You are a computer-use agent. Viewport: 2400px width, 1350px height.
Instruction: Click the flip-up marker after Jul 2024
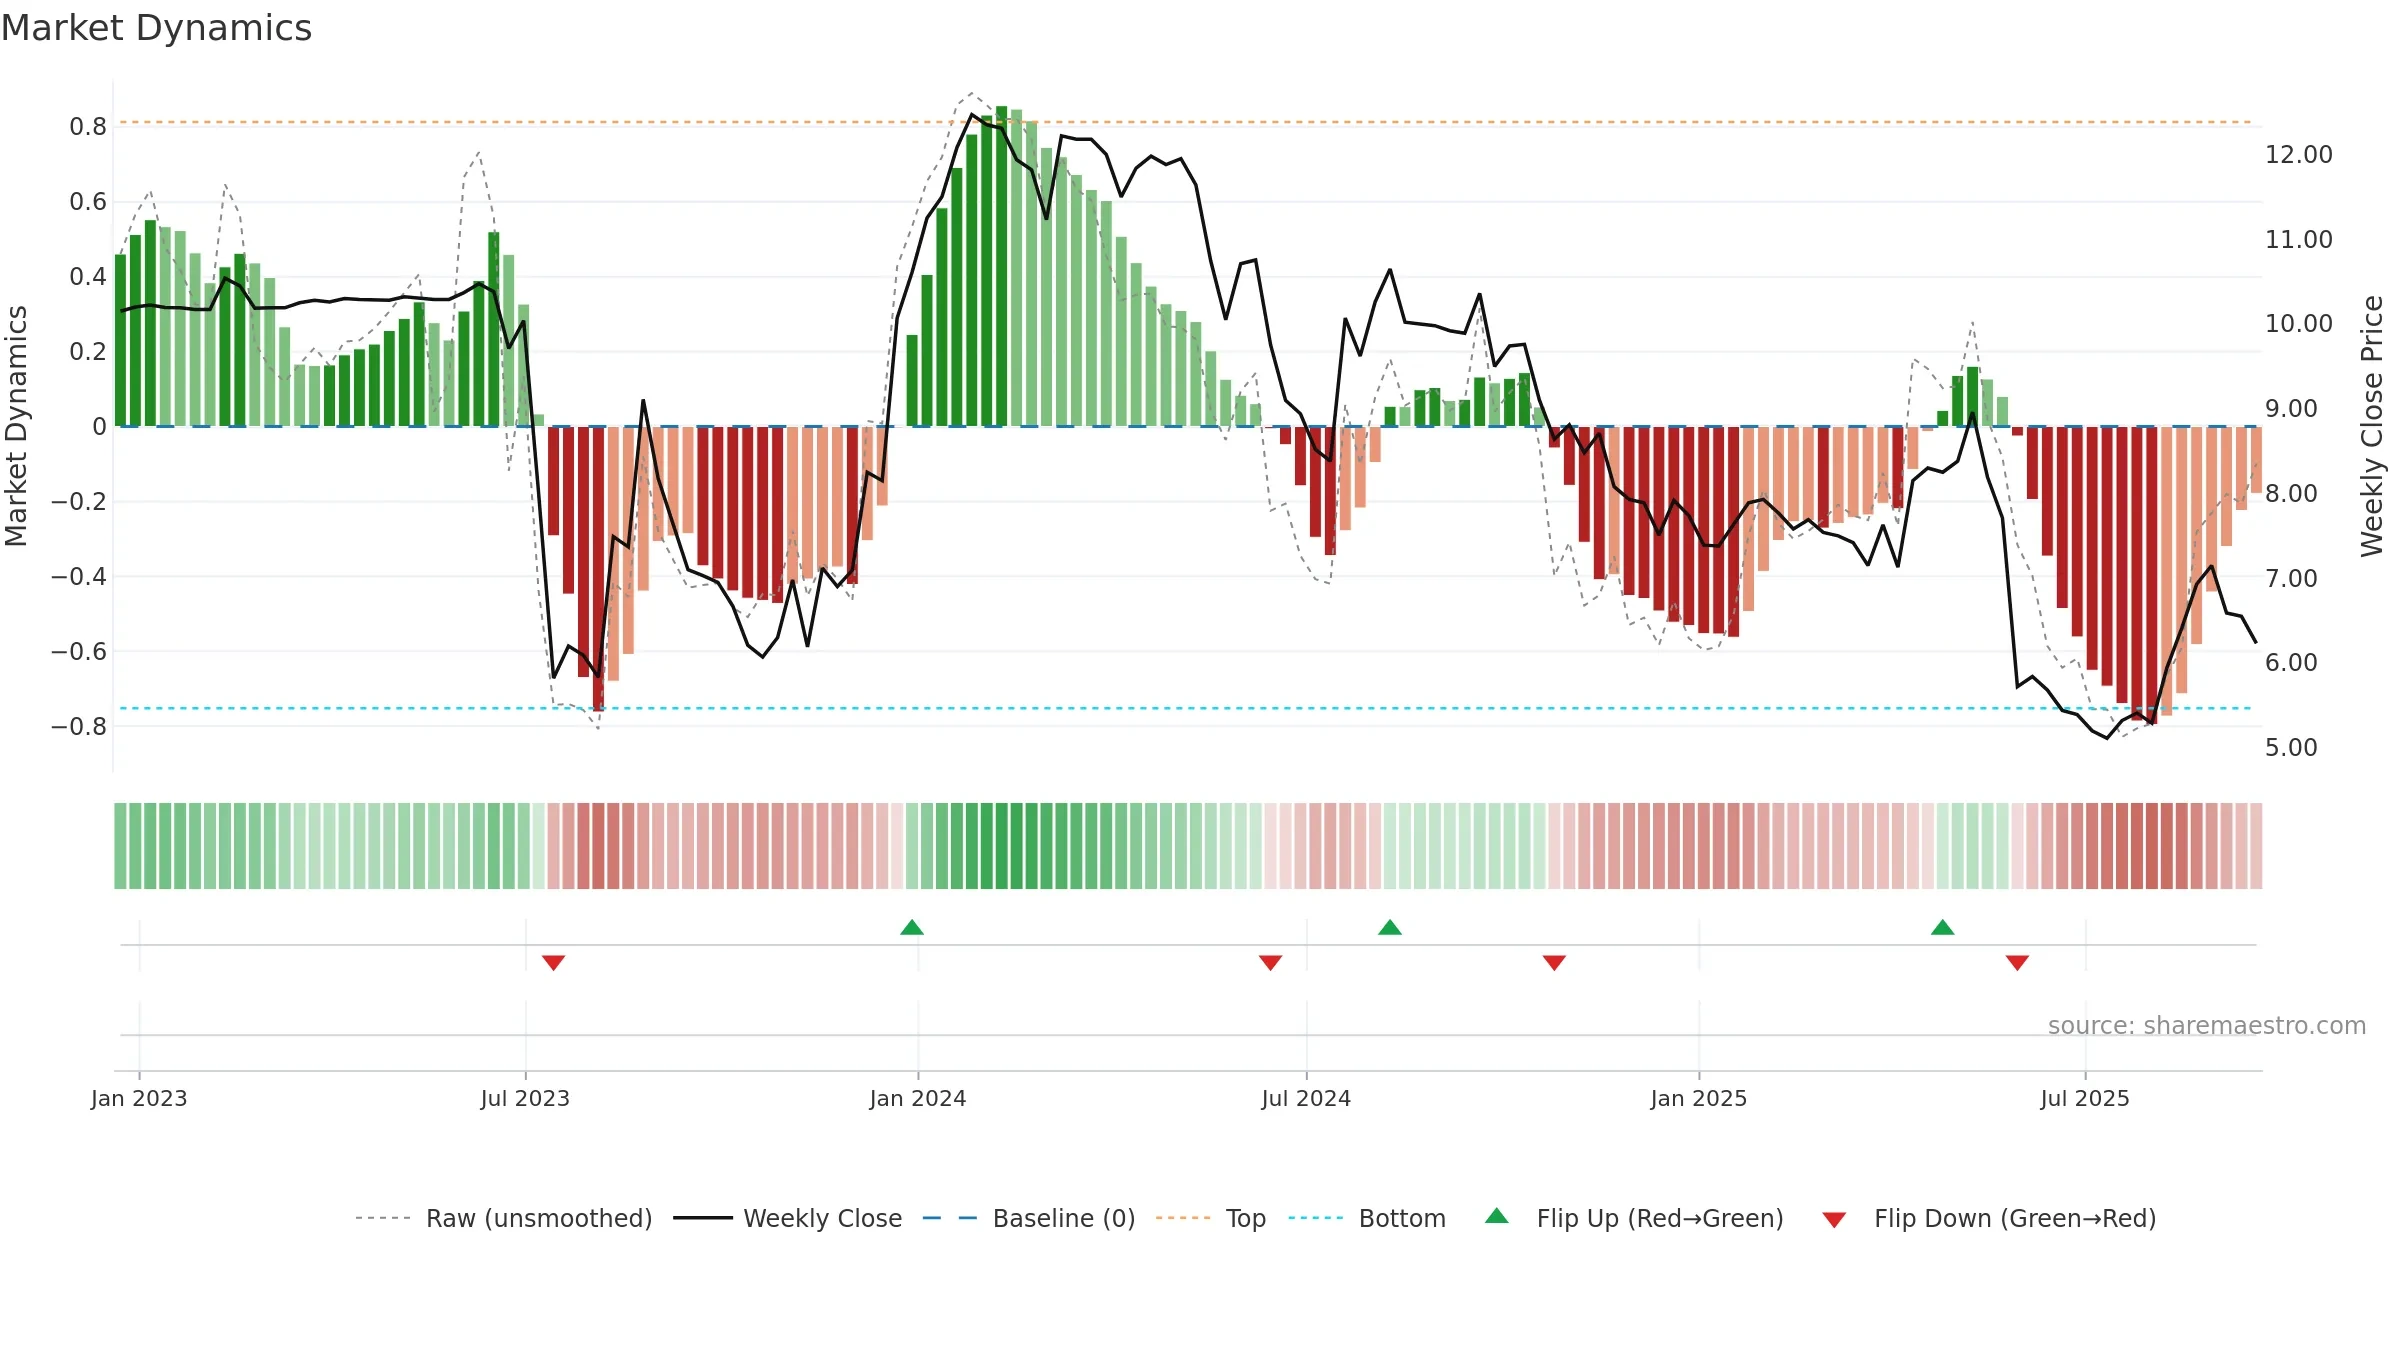coord(1390,927)
